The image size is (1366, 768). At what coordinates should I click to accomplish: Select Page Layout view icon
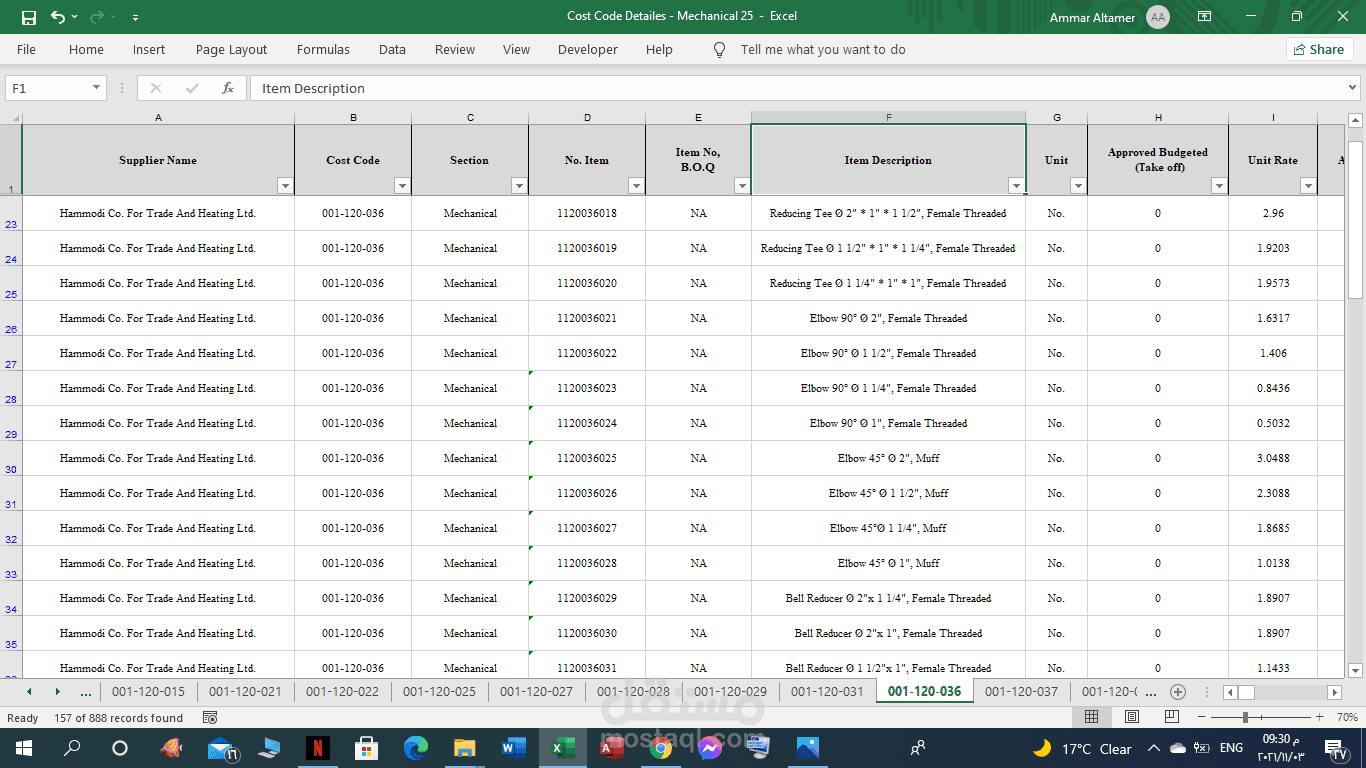pos(1131,717)
